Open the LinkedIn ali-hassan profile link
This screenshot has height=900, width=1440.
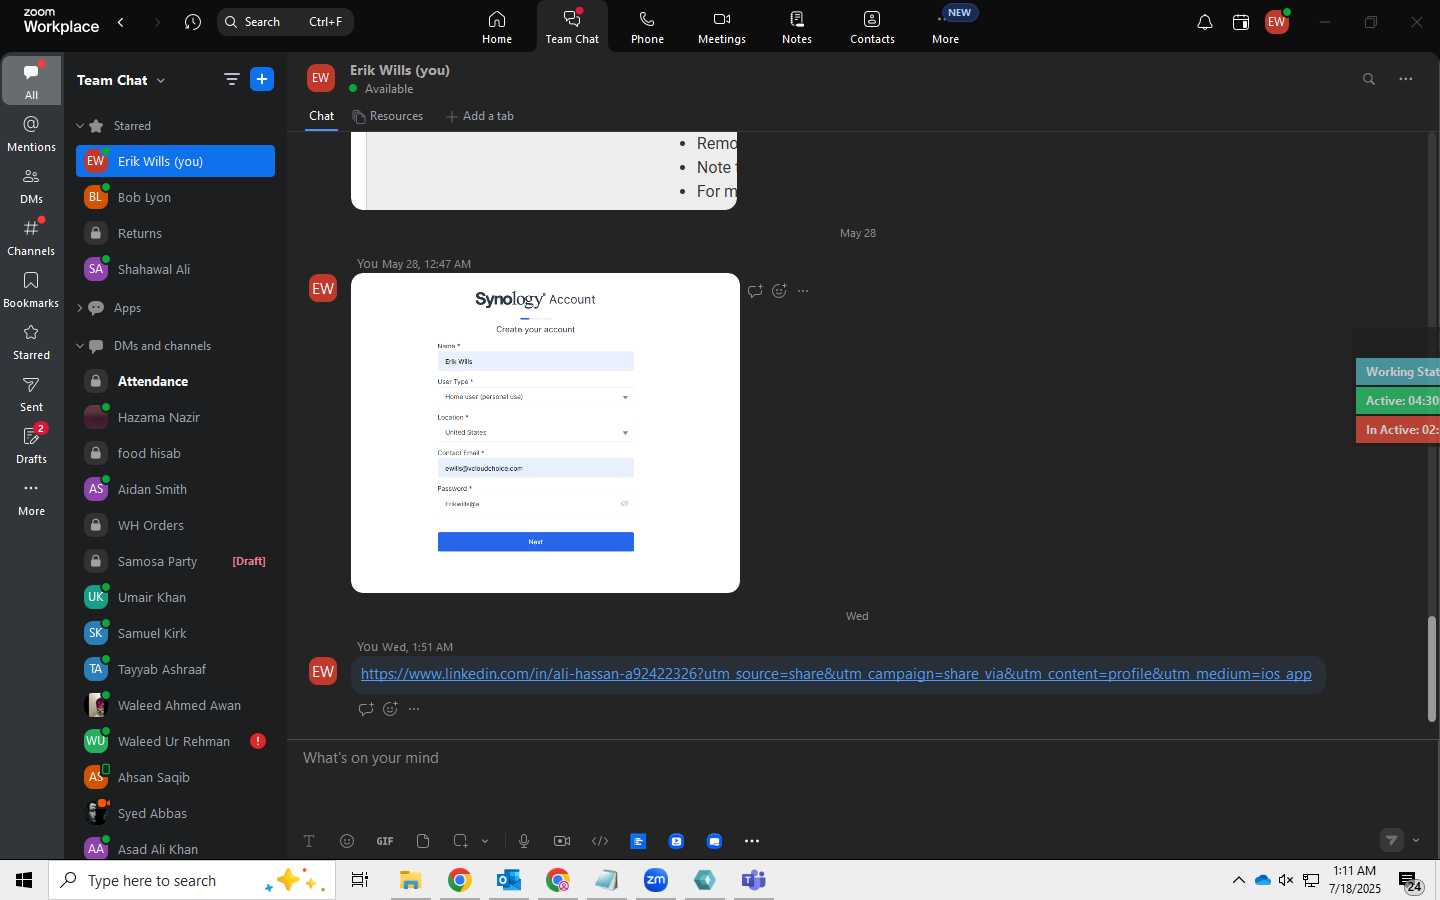coord(836,674)
